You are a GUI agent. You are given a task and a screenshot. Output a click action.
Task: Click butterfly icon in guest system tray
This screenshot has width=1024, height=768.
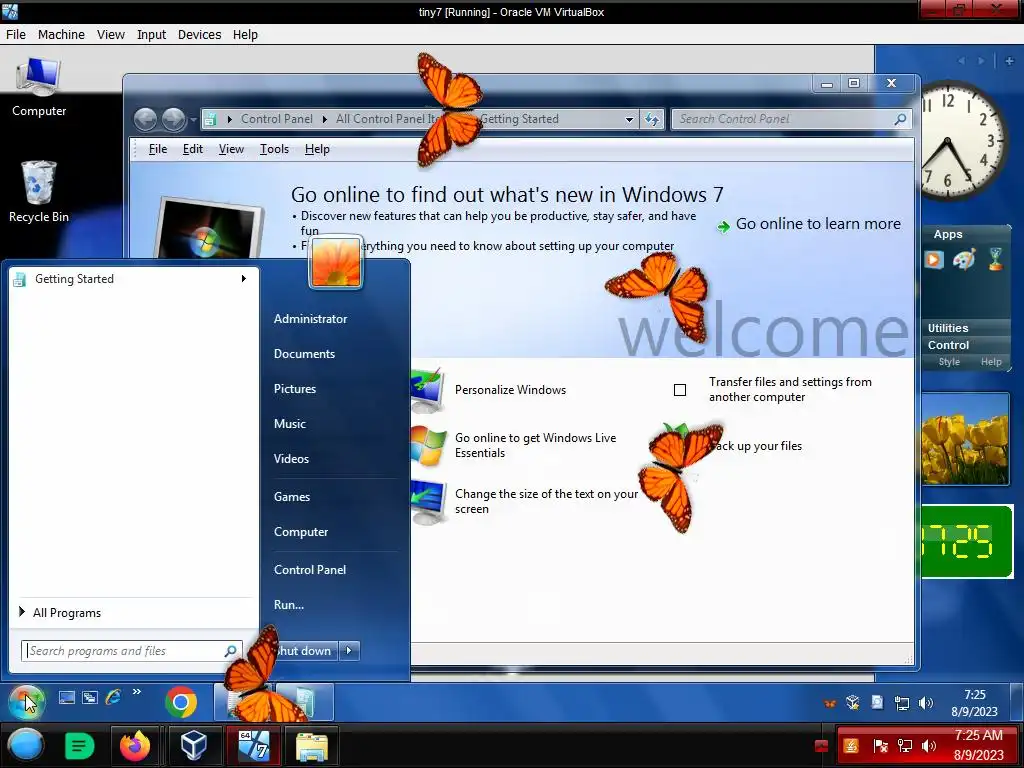pos(829,703)
